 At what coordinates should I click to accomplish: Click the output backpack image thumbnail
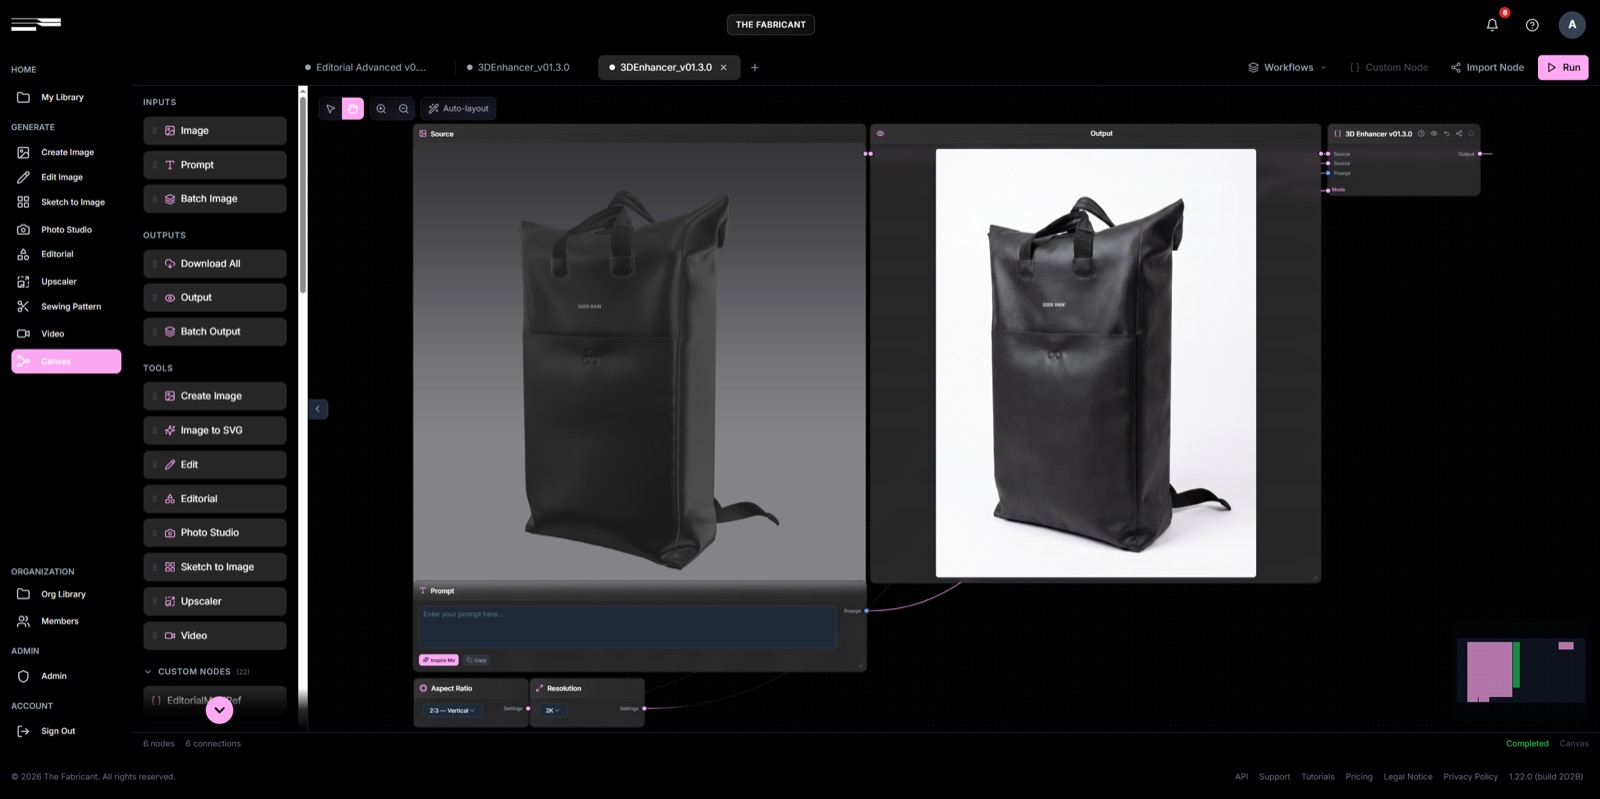tap(1095, 363)
